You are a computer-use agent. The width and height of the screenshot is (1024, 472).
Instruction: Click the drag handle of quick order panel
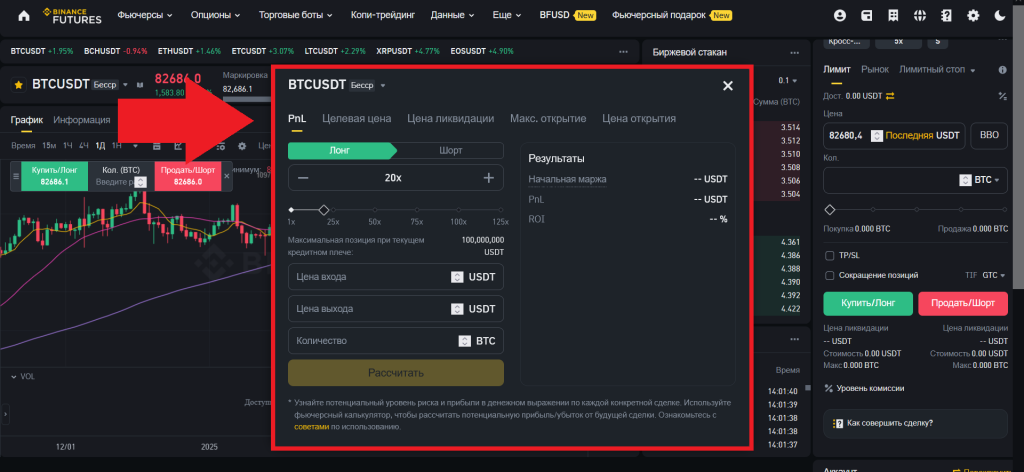coord(16,176)
